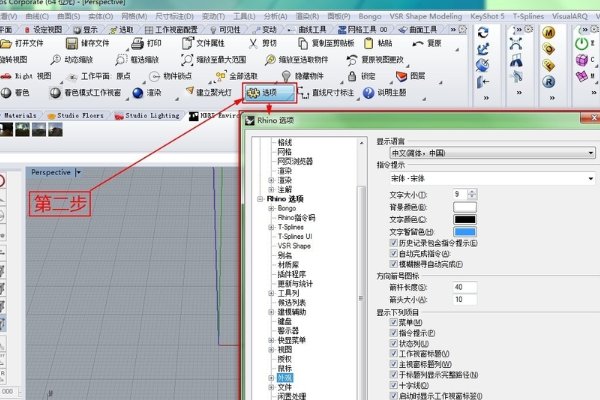Toggle Status Bar (U) checkbox

tap(393, 343)
